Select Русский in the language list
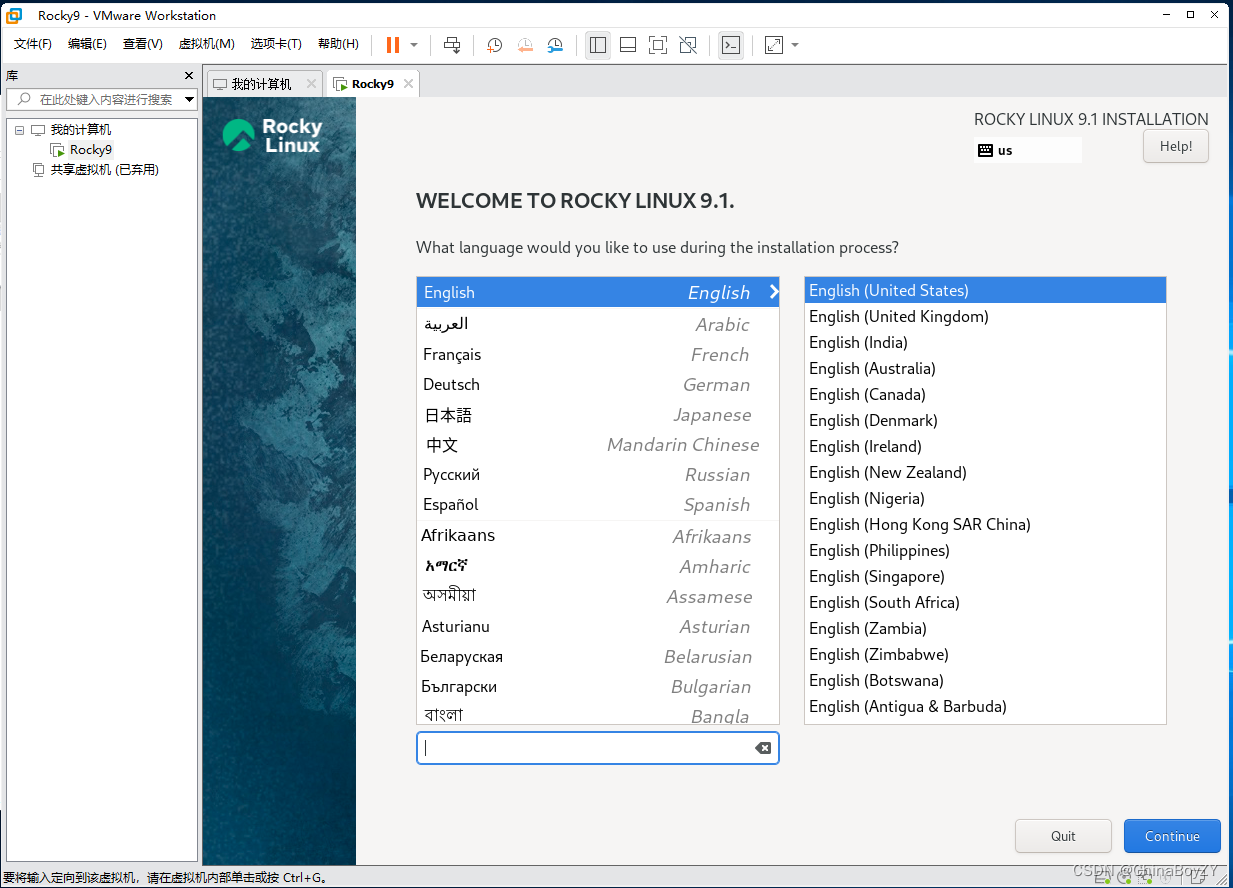 tap(598, 474)
